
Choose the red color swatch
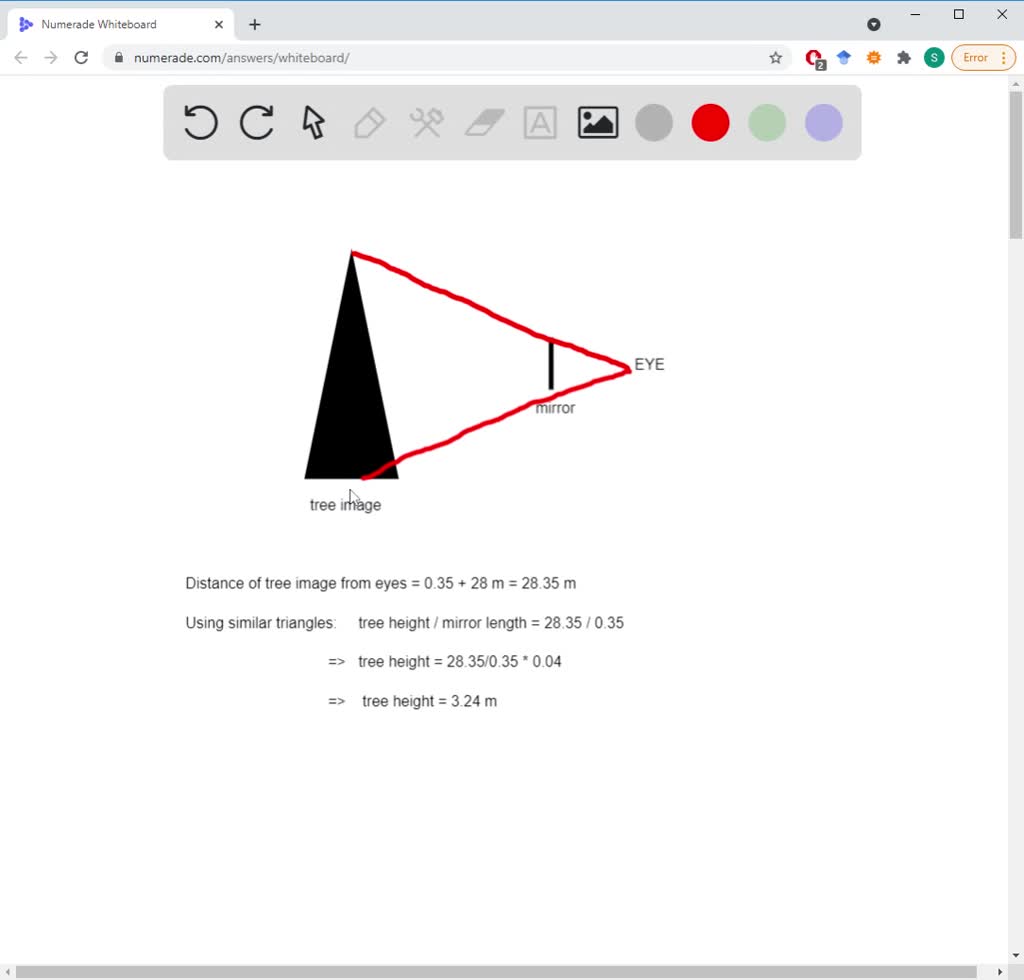[710, 122]
